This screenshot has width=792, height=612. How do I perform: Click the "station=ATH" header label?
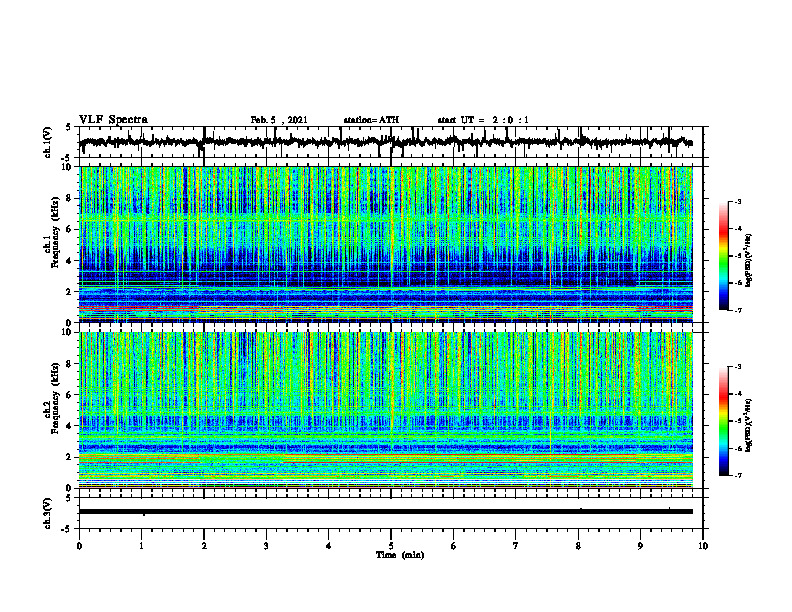pos(371,120)
